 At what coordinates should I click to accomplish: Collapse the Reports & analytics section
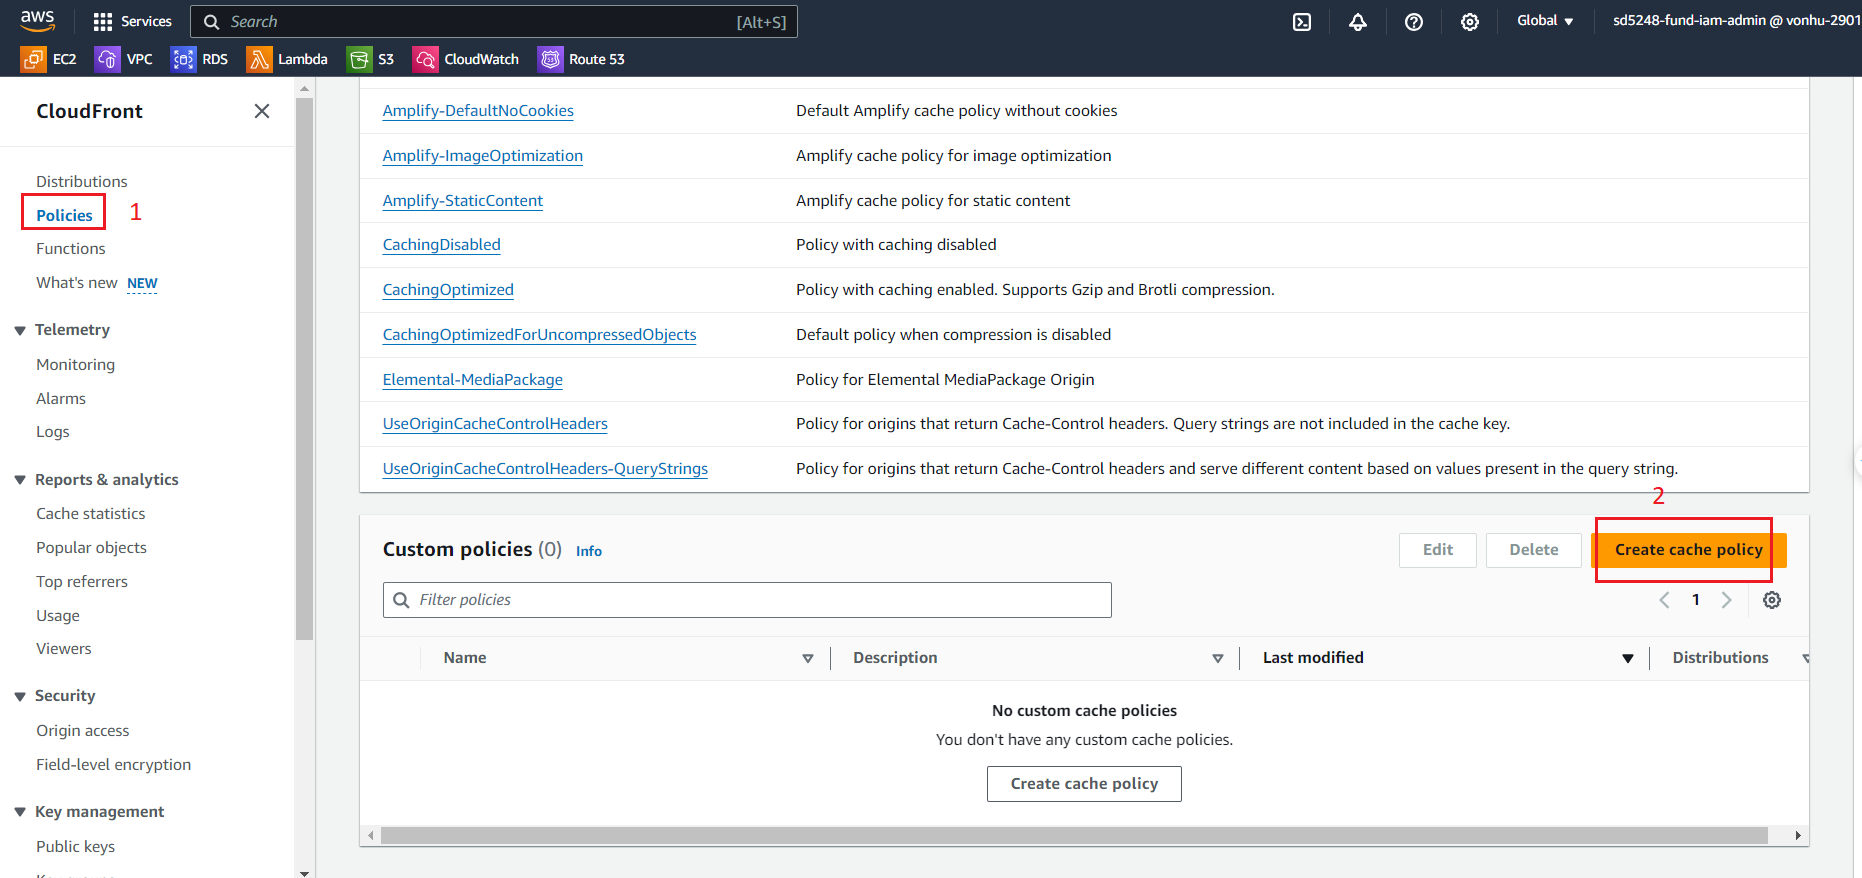[20, 480]
